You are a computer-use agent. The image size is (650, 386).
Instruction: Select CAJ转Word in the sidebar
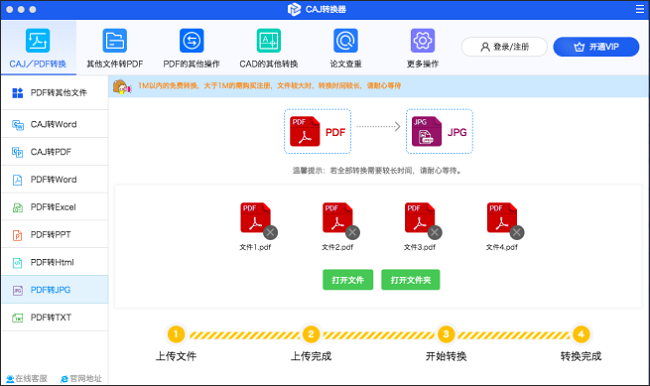coord(54,124)
